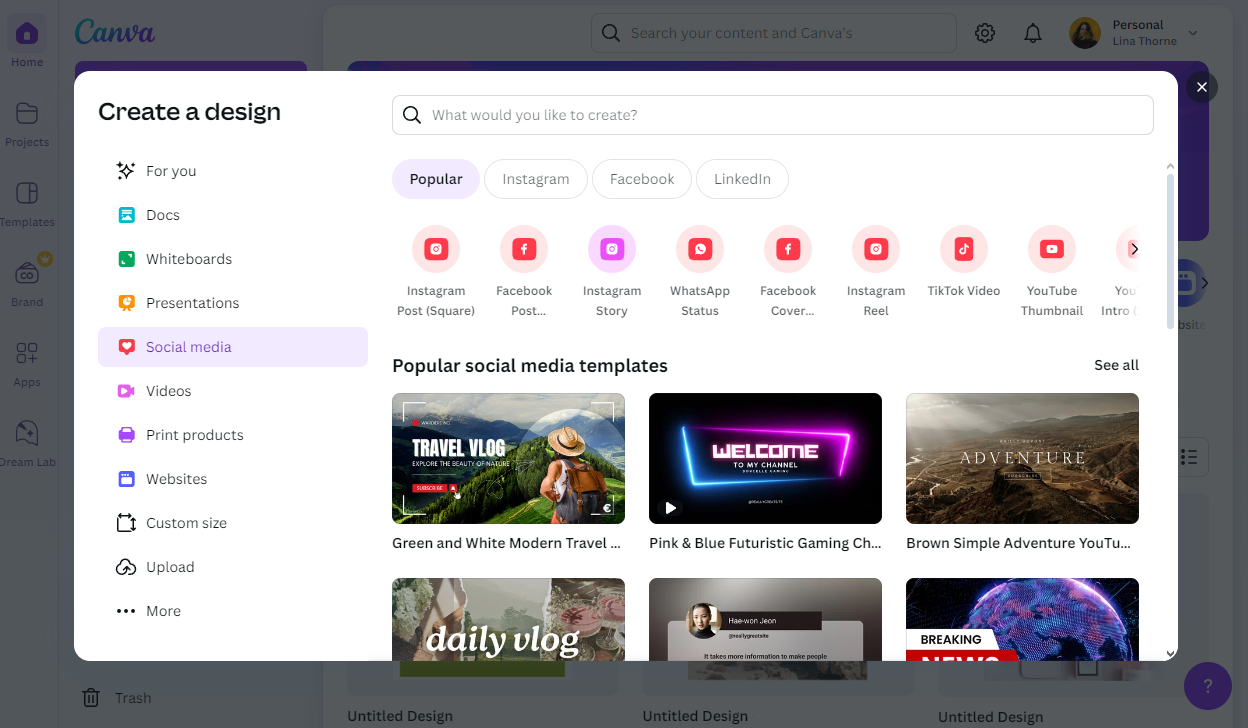The image size is (1248, 728).
Task: Choose TikTok Video design type
Action: (964, 261)
